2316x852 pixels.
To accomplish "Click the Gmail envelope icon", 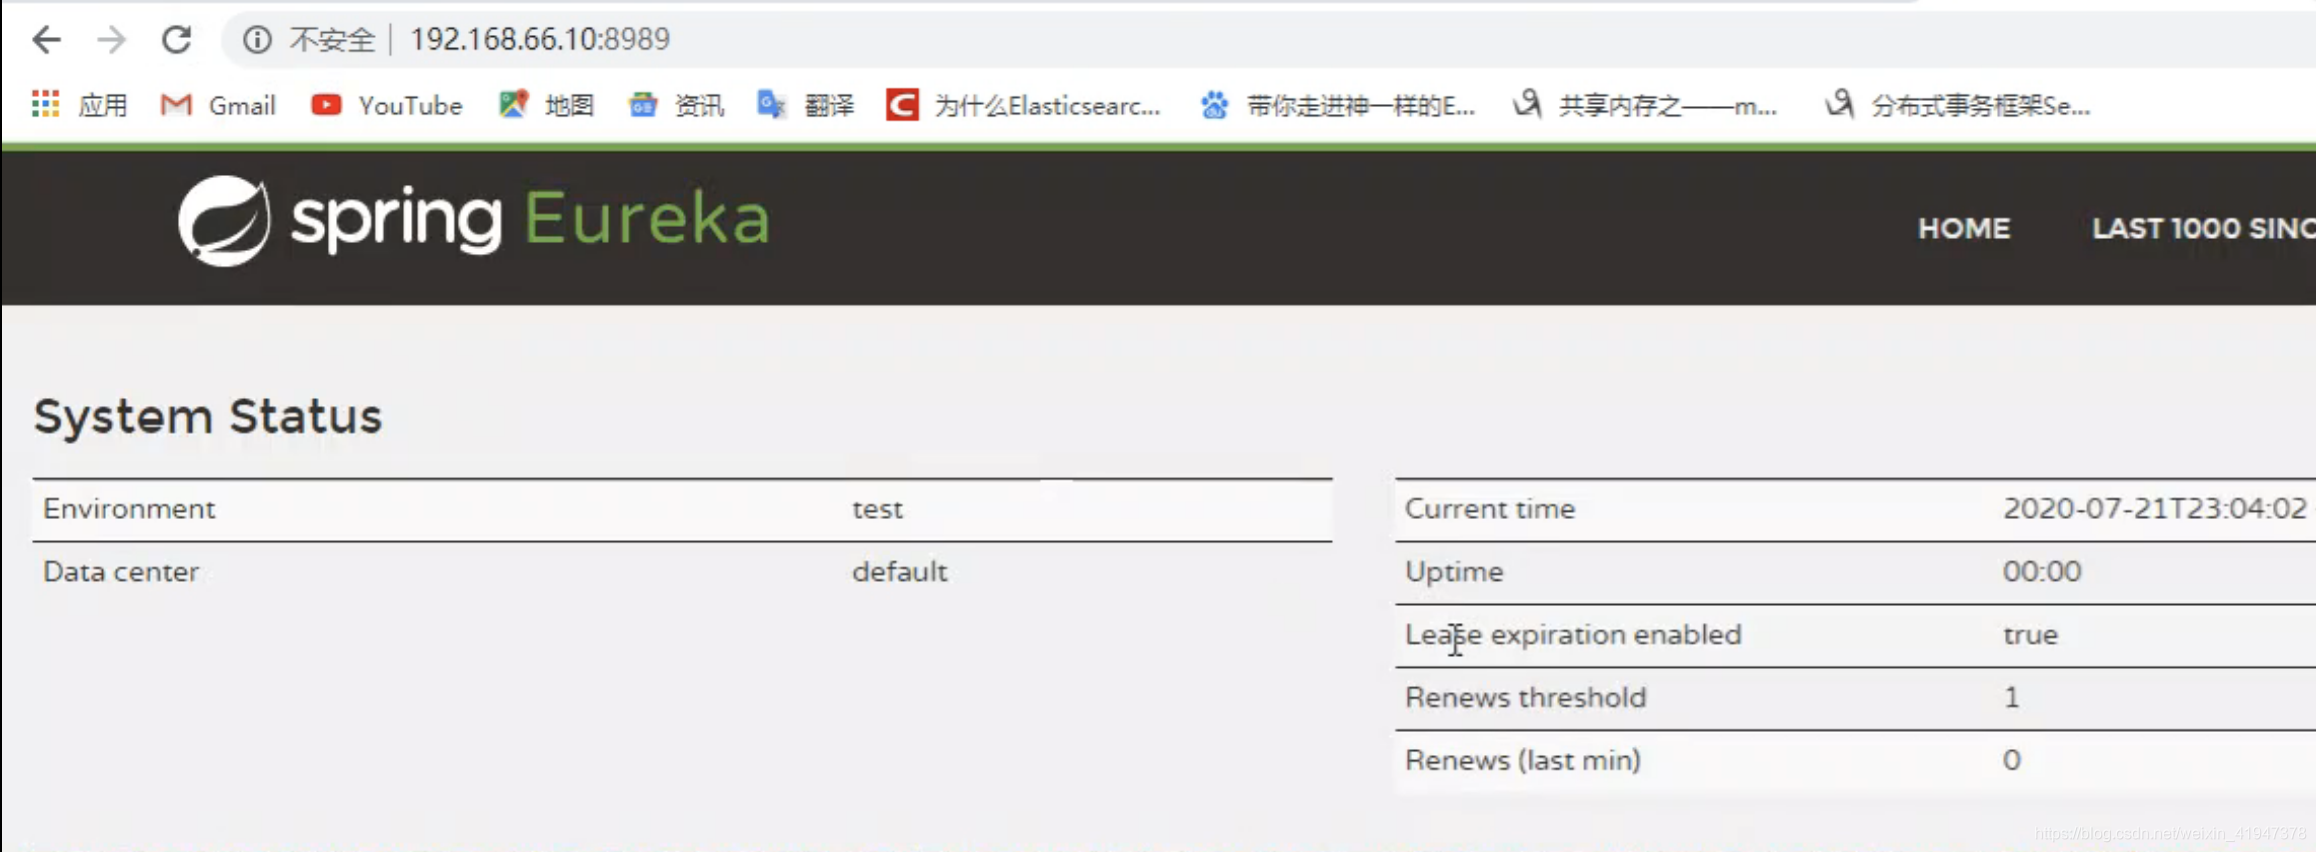I will [176, 104].
